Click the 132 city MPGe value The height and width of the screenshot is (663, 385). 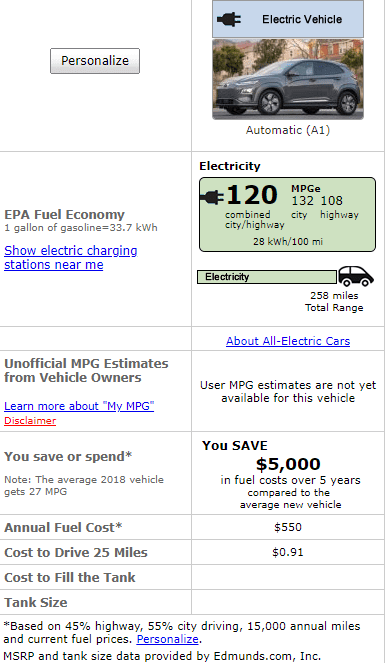click(x=302, y=200)
